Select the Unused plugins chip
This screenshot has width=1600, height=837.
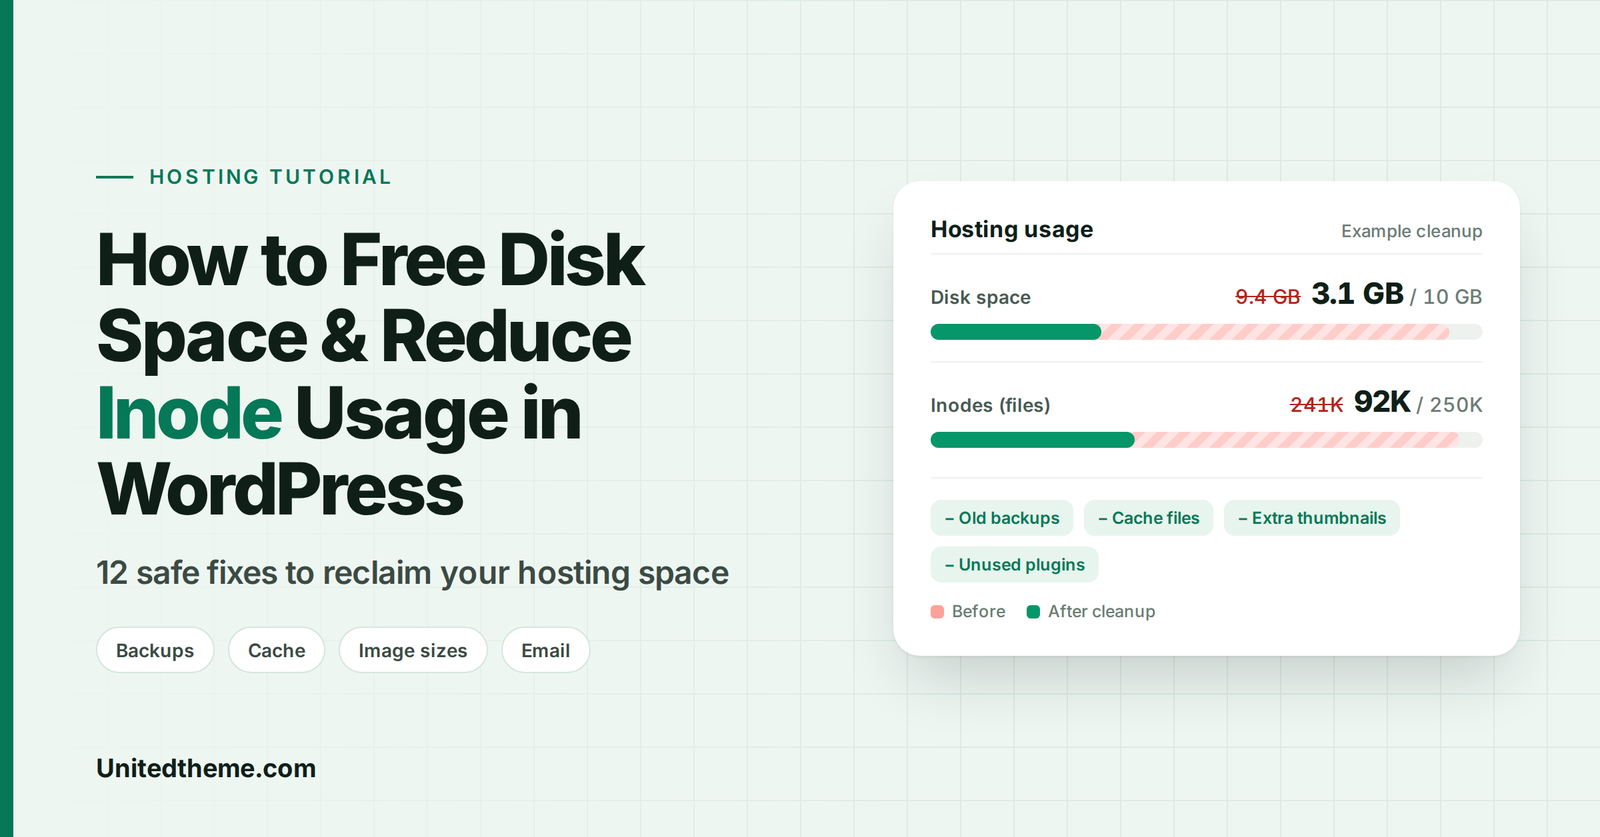tap(1015, 565)
